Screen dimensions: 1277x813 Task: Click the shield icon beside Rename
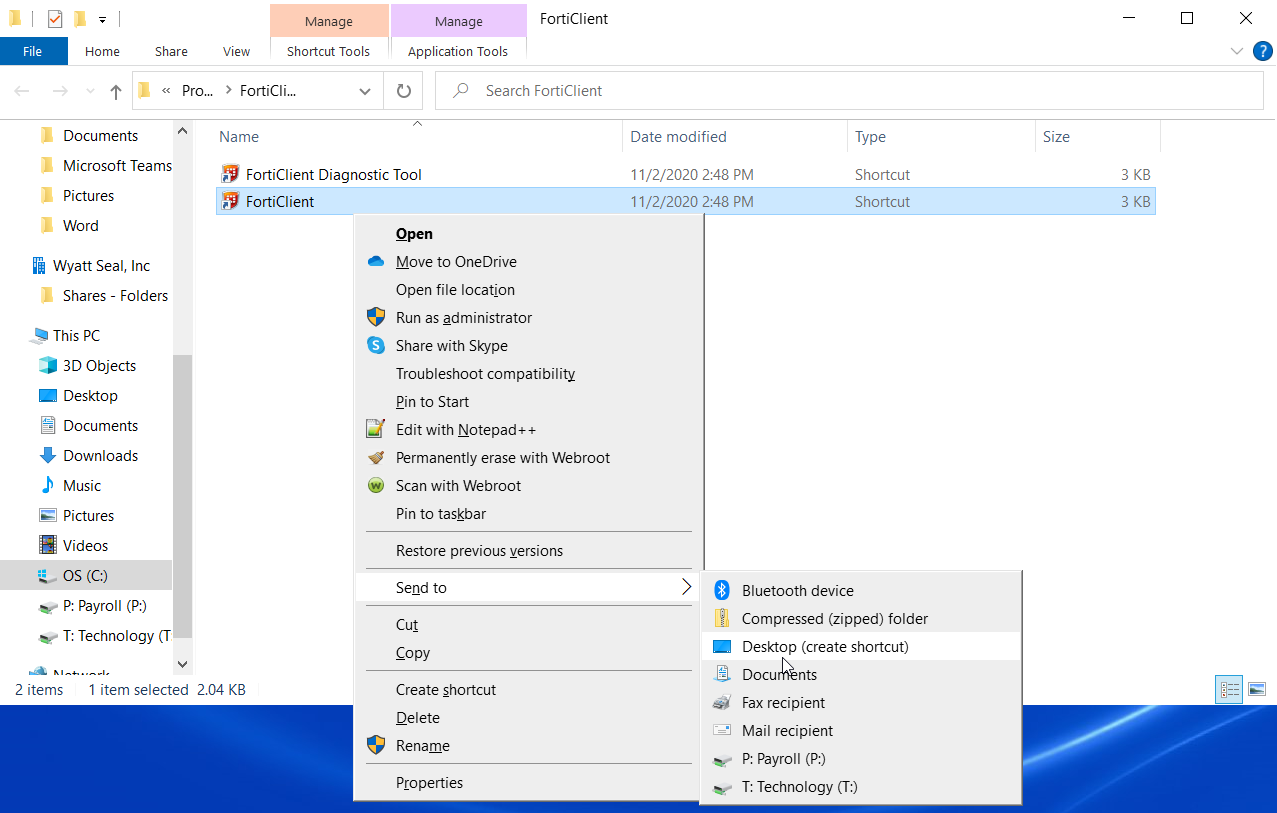[376, 746]
